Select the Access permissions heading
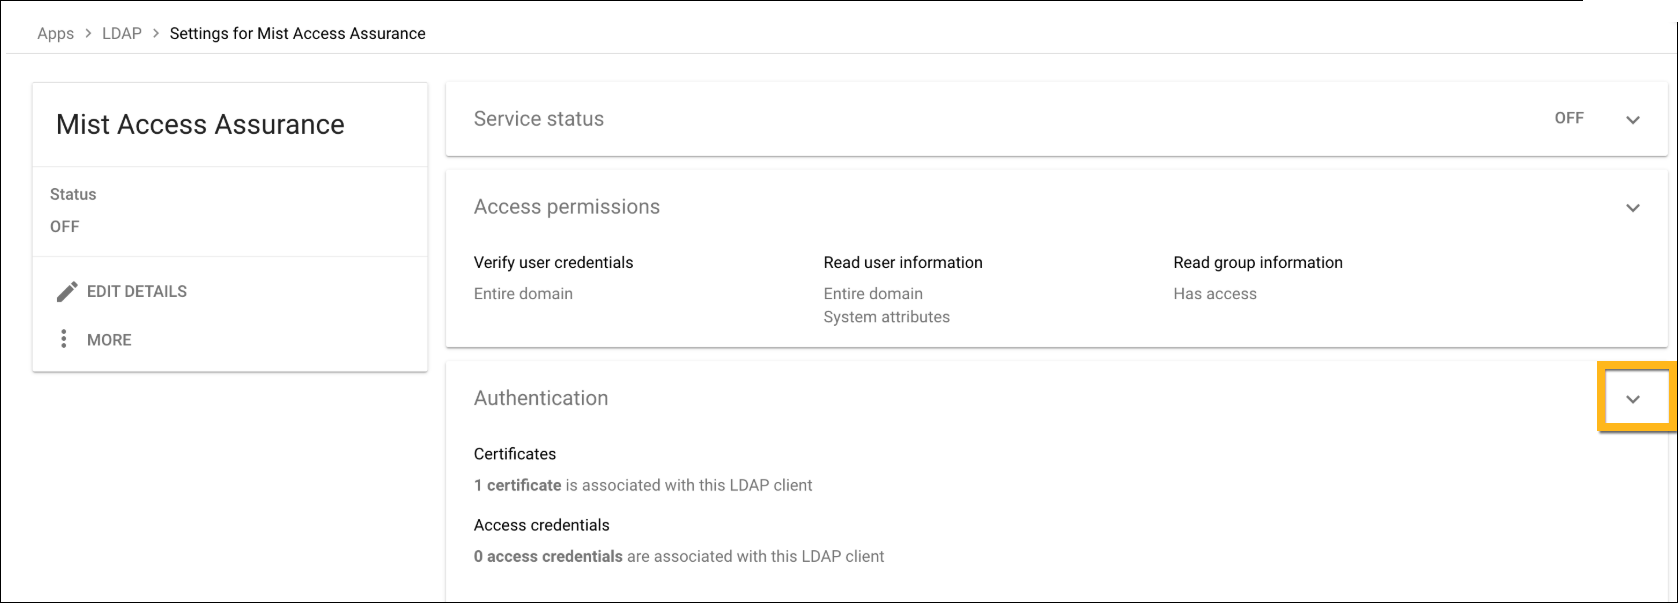1678x603 pixels. [566, 207]
